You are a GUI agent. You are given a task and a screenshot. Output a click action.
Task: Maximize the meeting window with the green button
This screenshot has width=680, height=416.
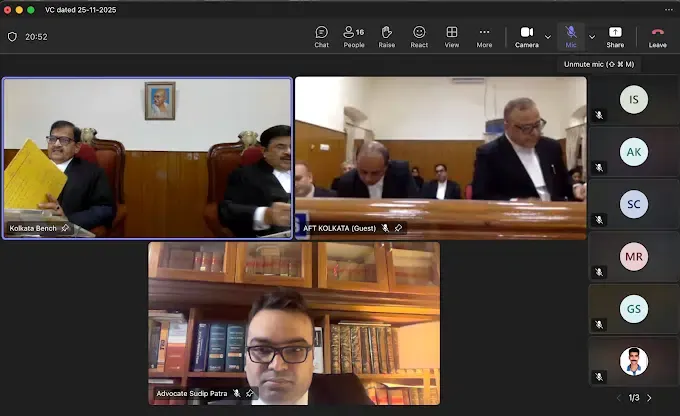point(31,10)
